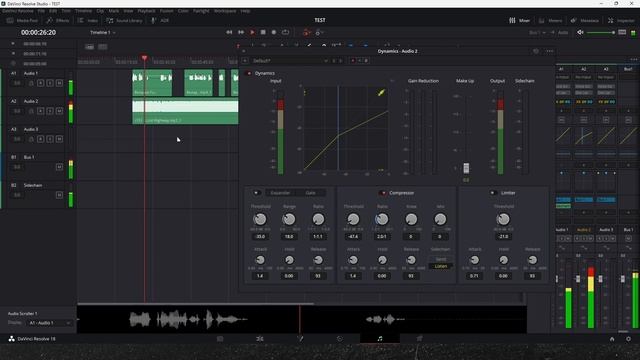
Task: Open the Audio Scroller display track dropdown
Action: (x=49, y=323)
